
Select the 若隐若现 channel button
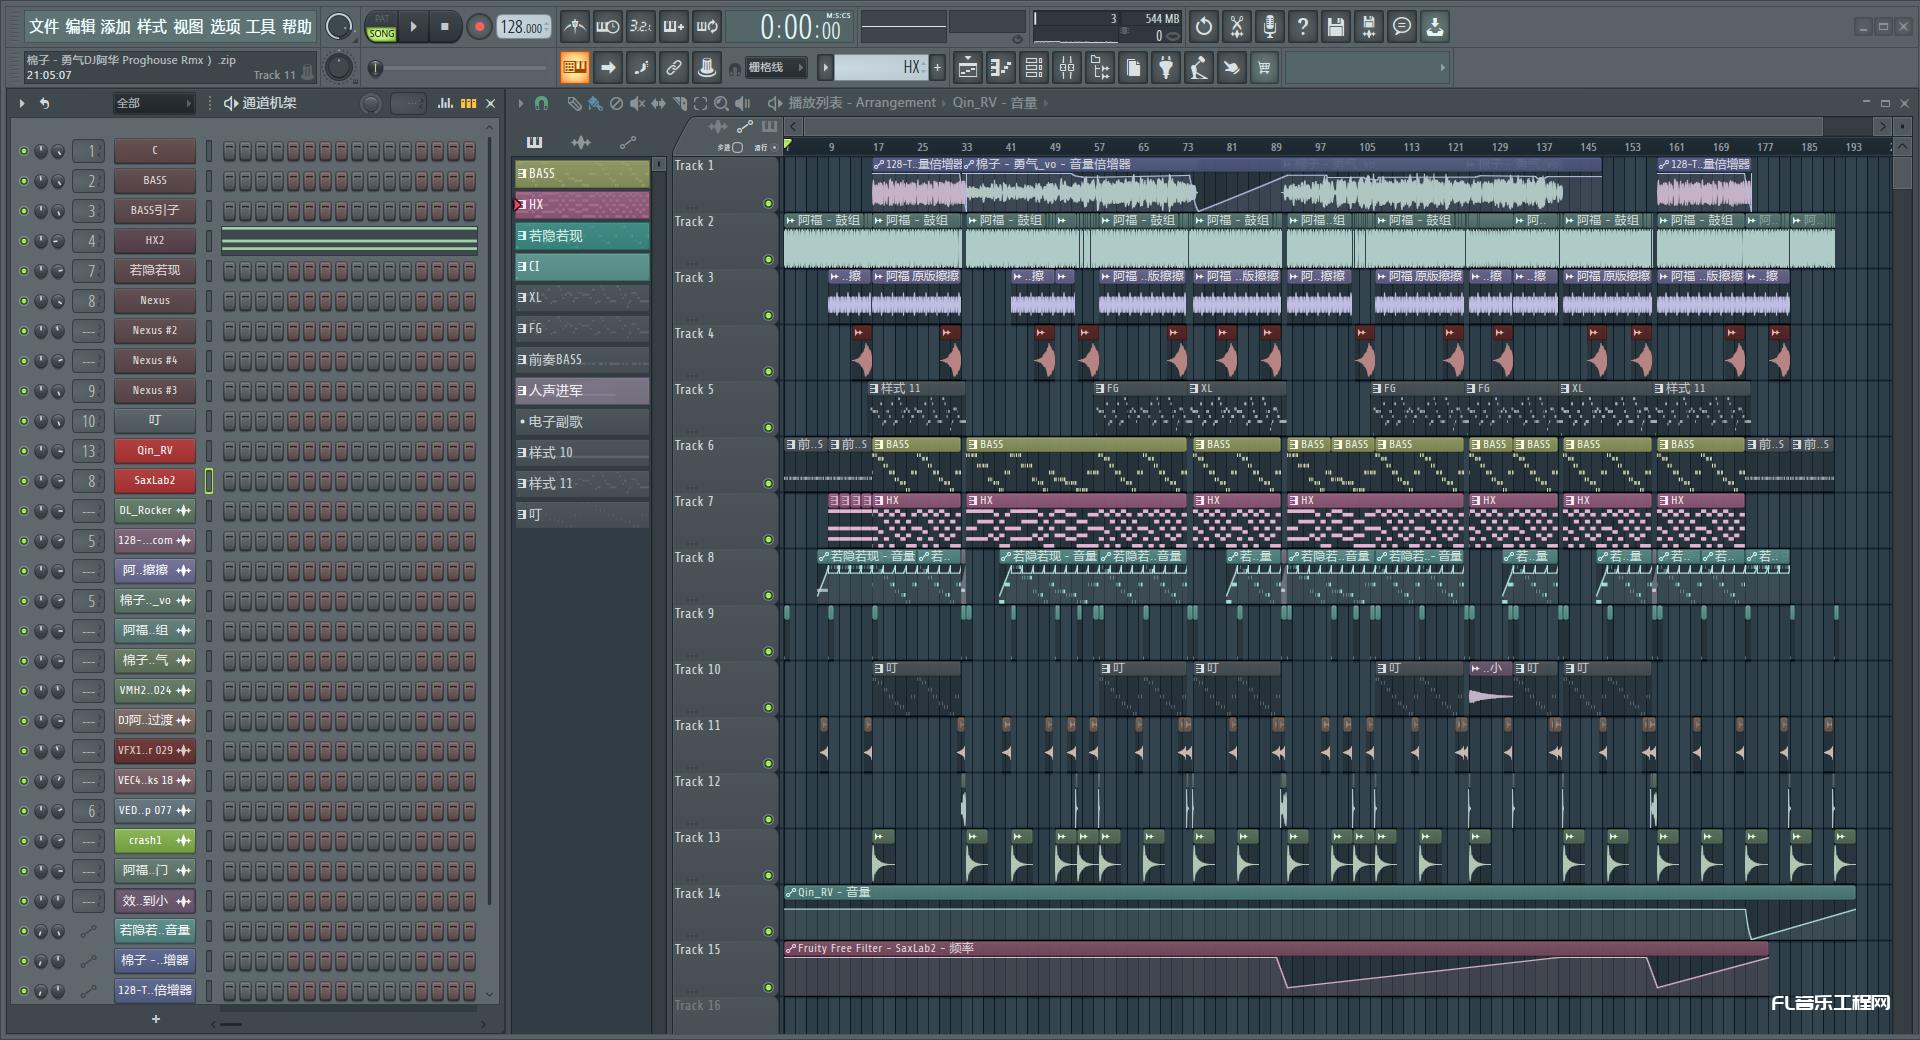pyautogui.click(x=154, y=271)
